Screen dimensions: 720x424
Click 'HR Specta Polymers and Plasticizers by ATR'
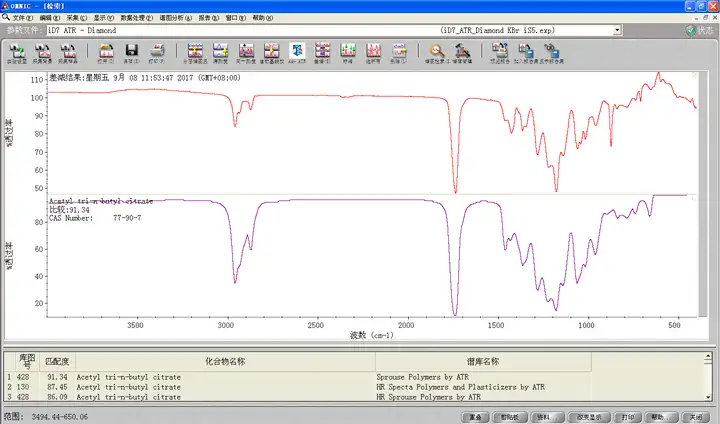[461, 387]
